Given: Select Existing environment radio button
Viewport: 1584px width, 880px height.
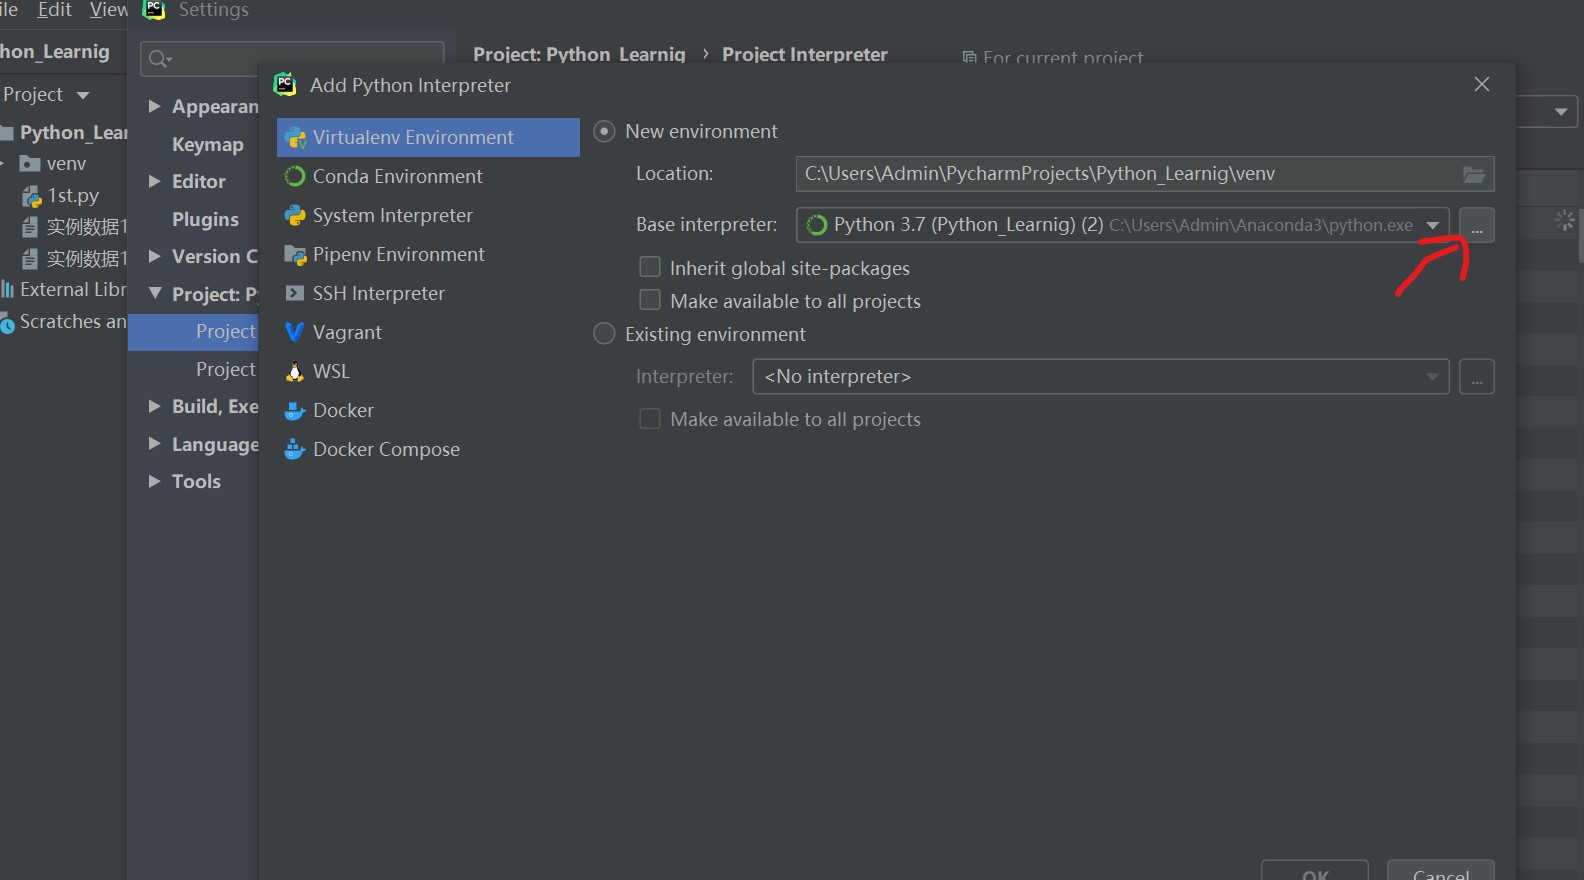Looking at the screenshot, I should tap(604, 334).
